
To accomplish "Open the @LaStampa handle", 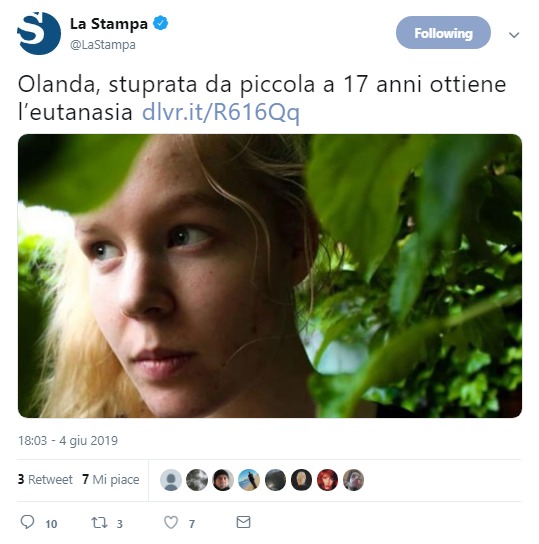I will pyautogui.click(x=103, y=45).
